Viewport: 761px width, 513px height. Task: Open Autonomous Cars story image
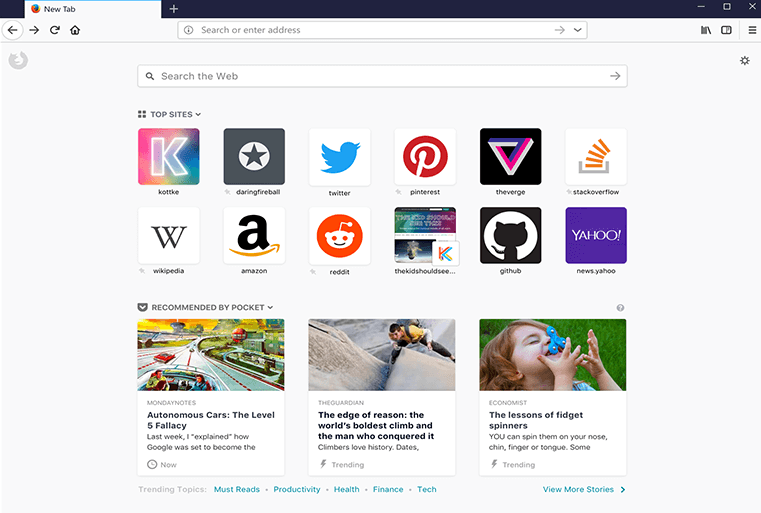coord(211,355)
